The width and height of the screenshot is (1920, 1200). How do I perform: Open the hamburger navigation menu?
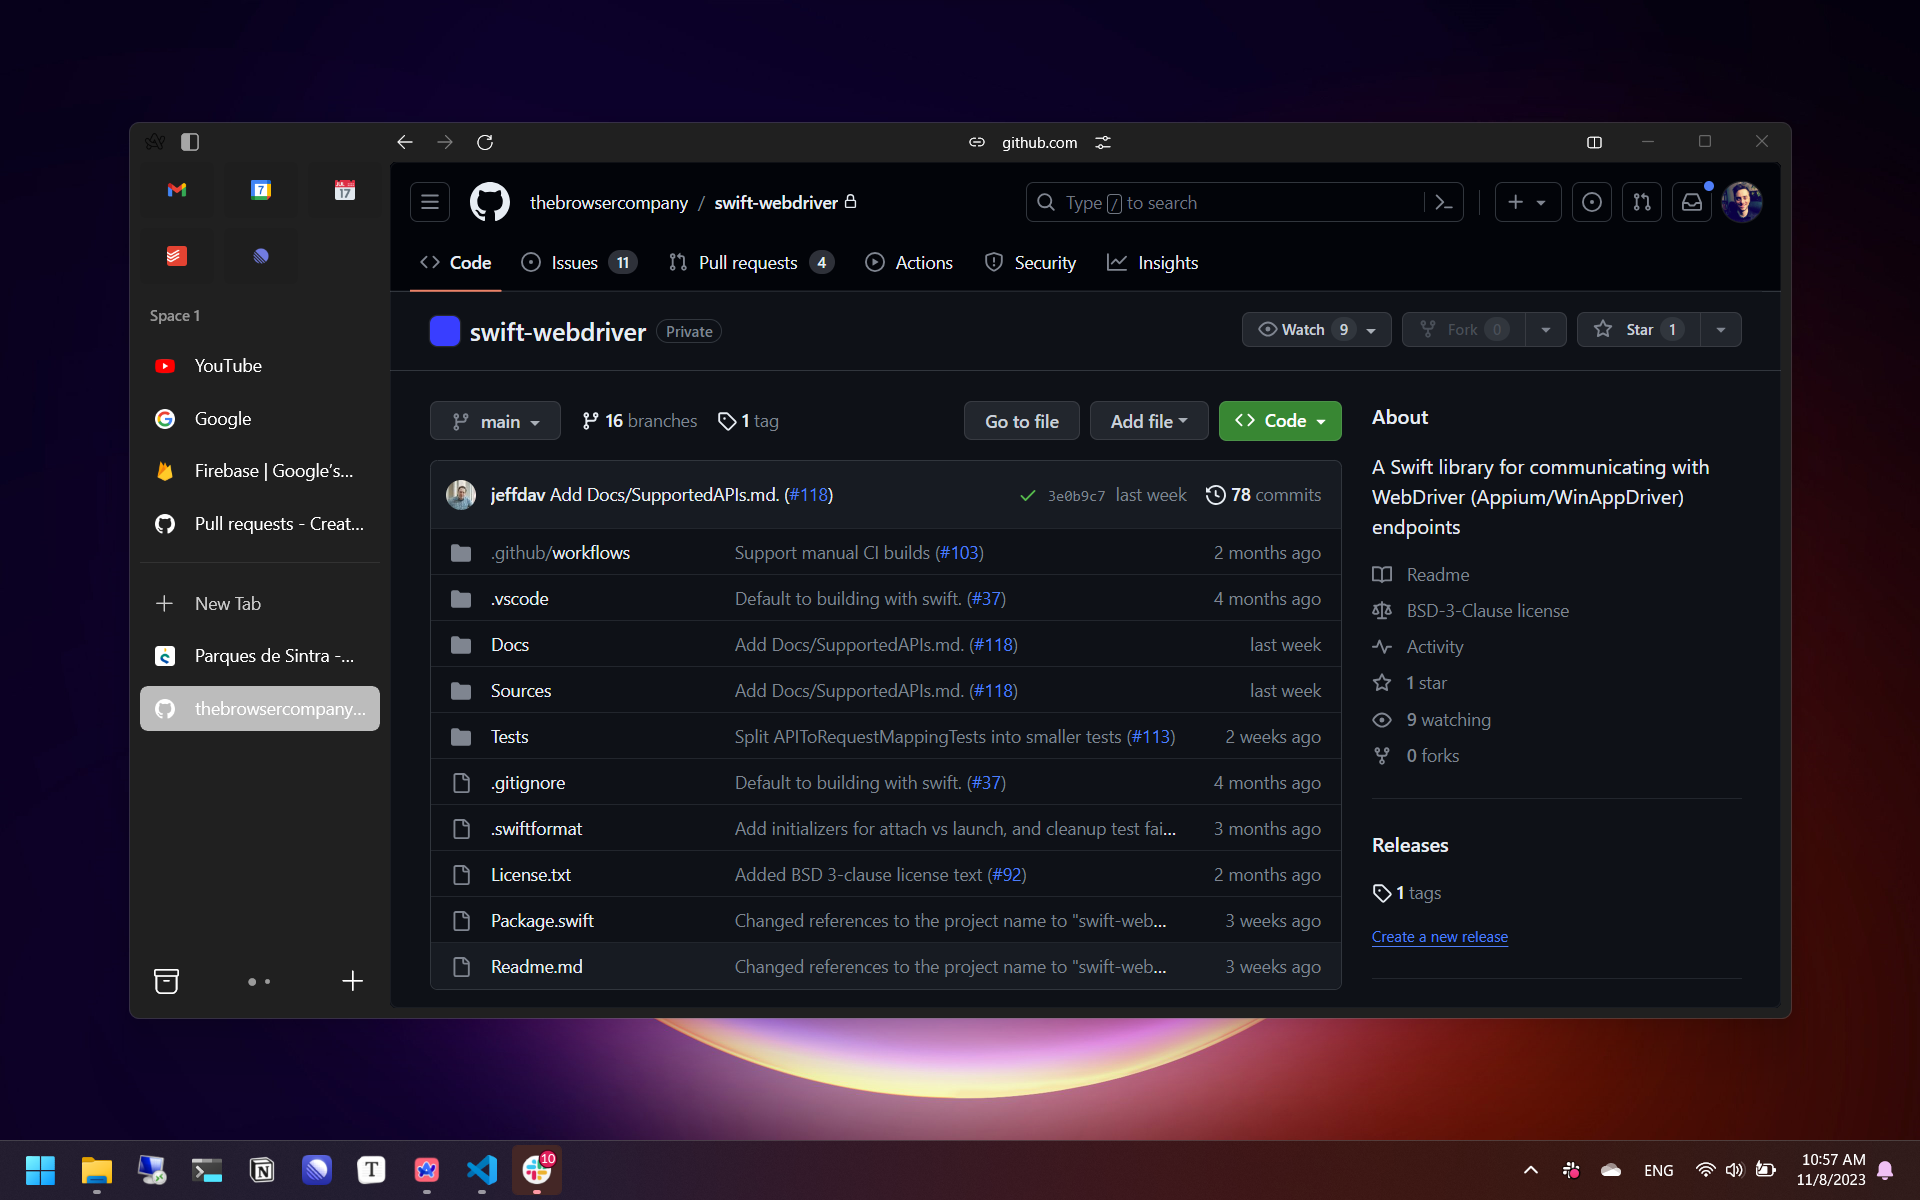point(430,203)
